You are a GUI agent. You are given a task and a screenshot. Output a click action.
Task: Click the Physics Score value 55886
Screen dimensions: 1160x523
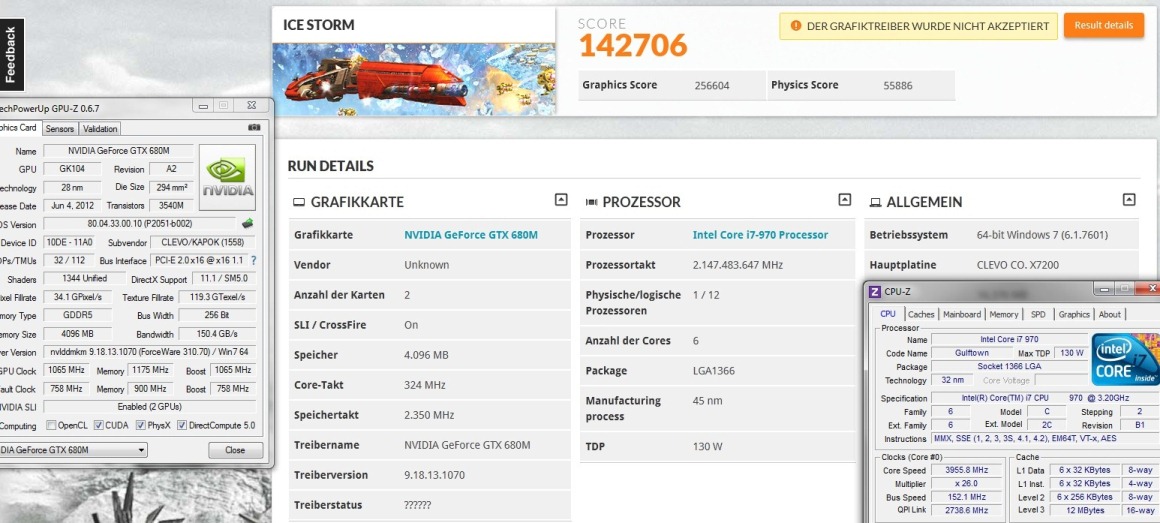coord(897,85)
